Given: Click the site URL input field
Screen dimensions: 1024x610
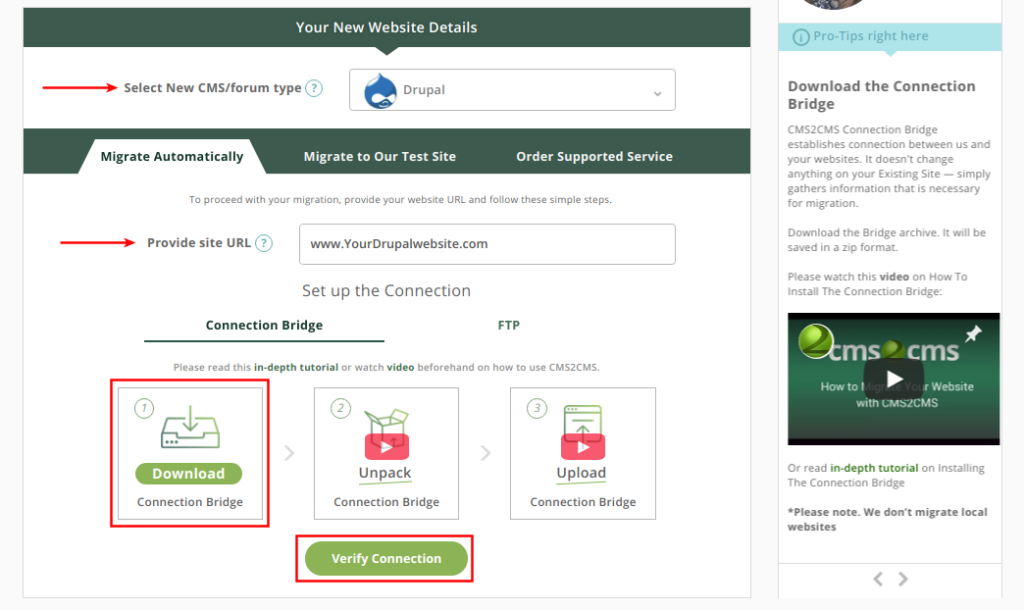Looking at the screenshot, I should pos(487,244).
